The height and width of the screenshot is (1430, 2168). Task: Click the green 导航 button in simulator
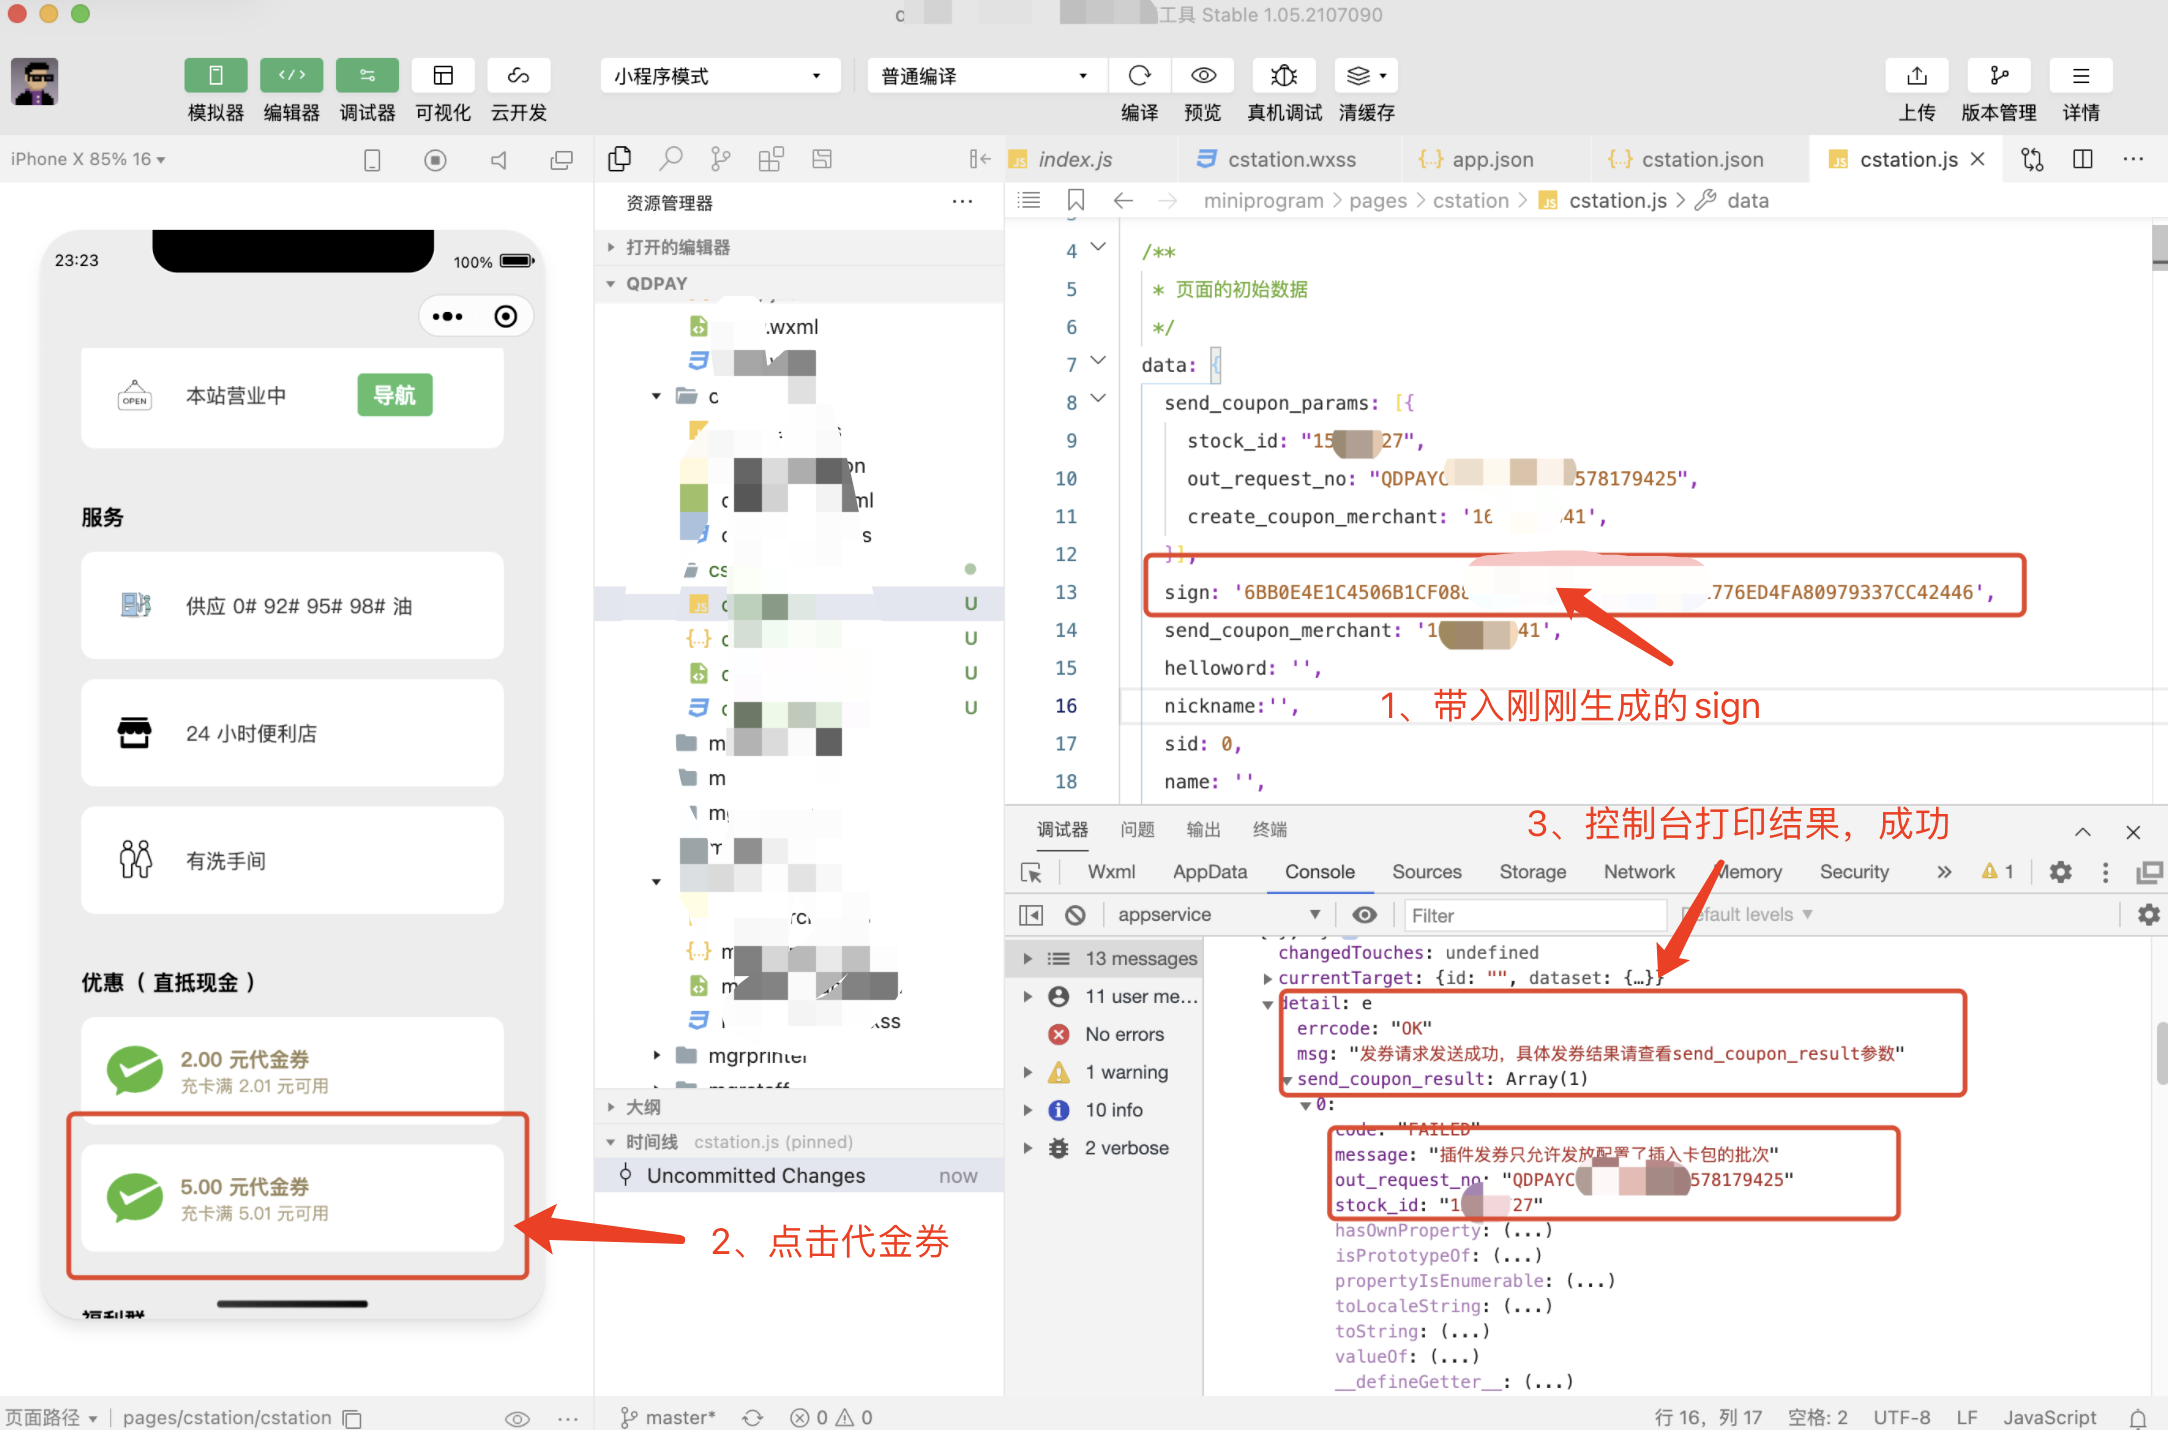394,395
